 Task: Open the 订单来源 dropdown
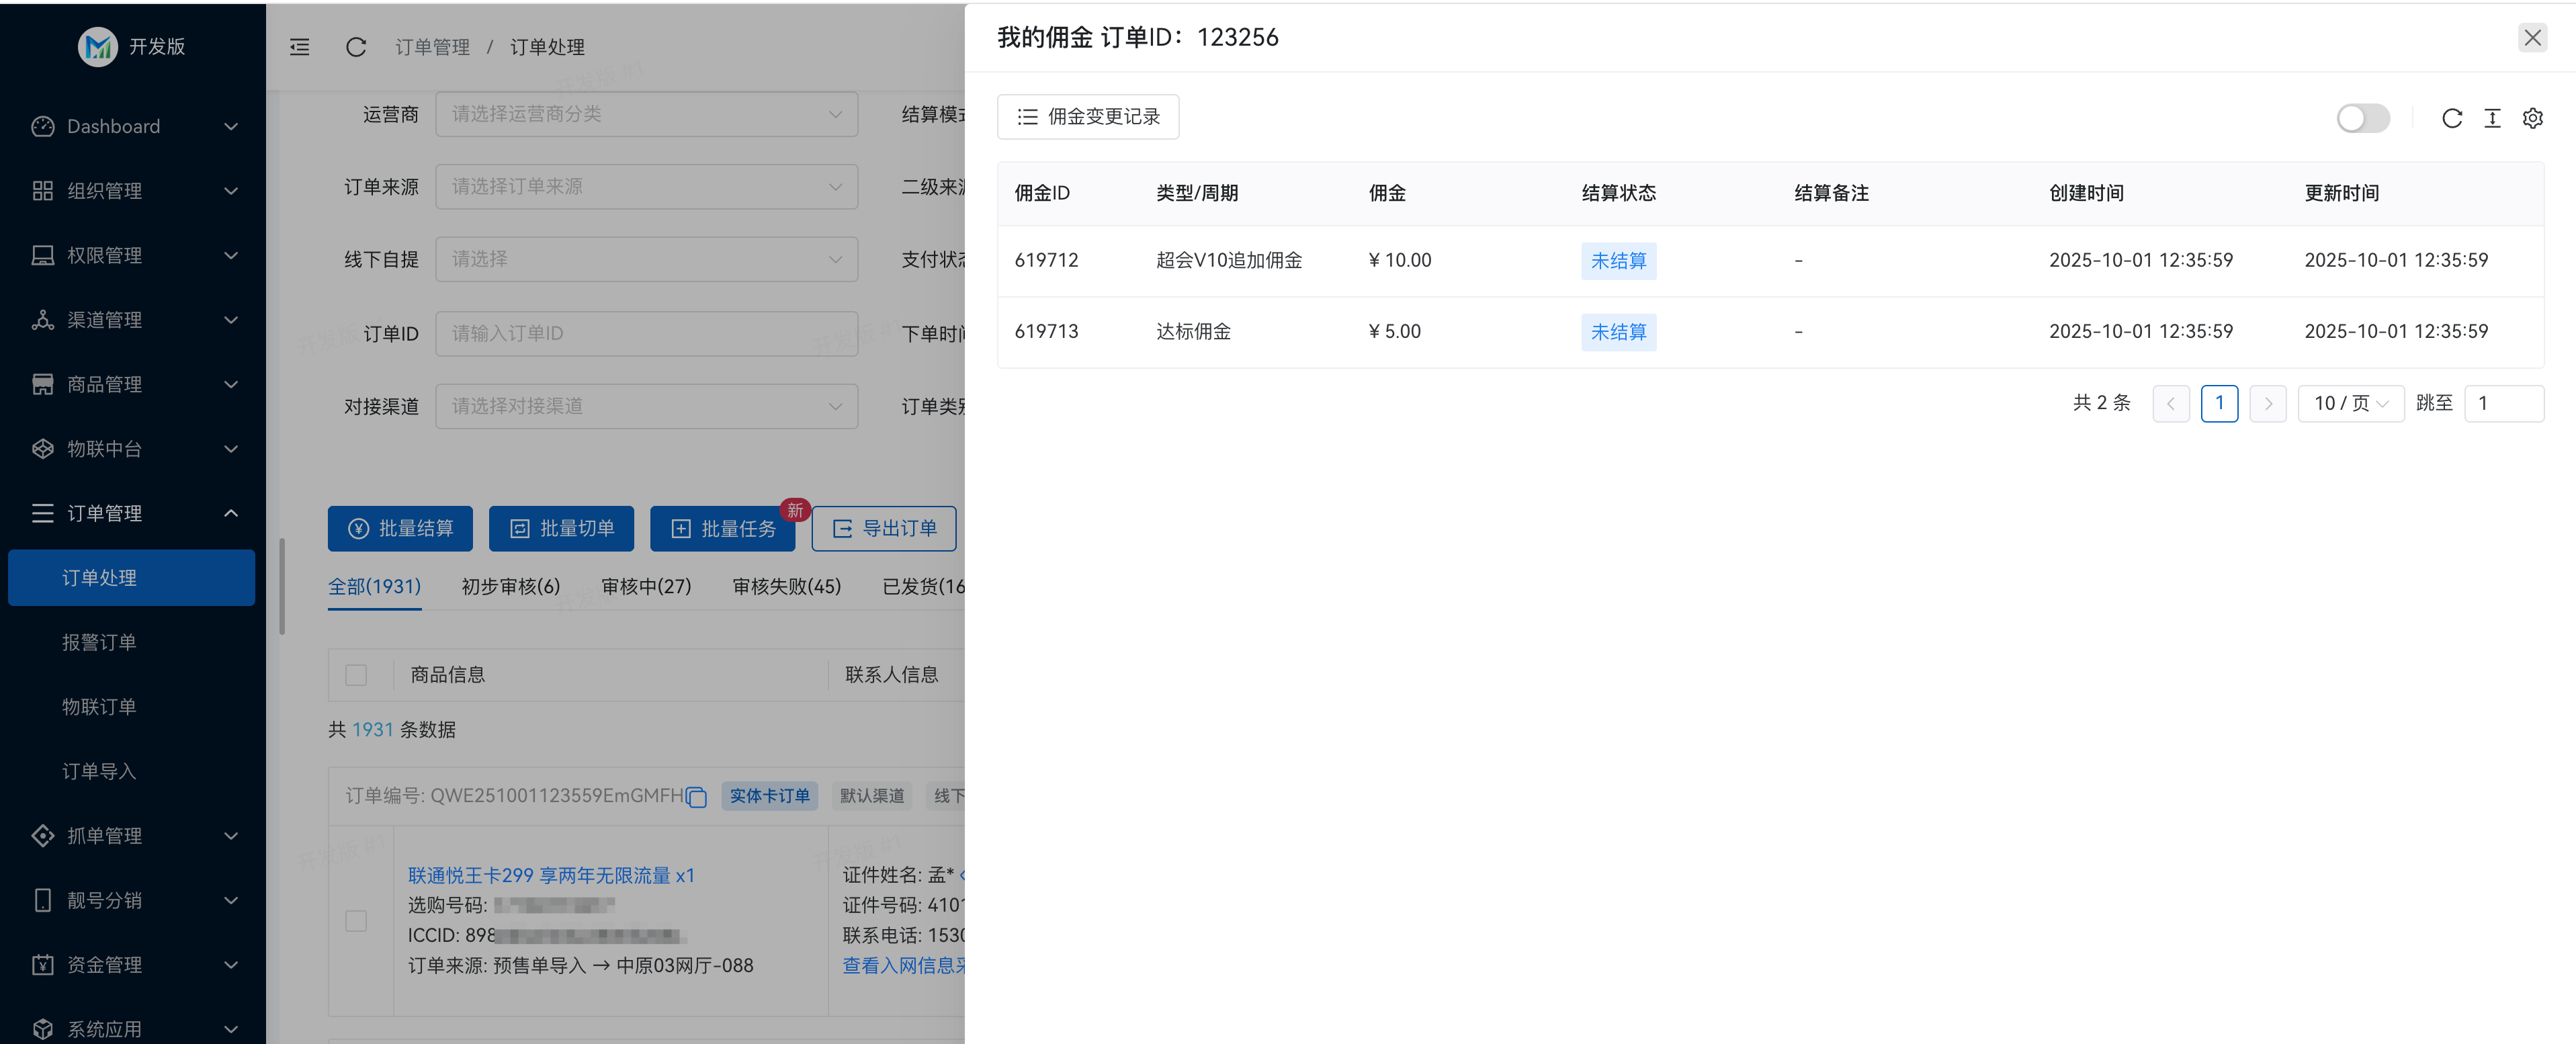[646, 186]
